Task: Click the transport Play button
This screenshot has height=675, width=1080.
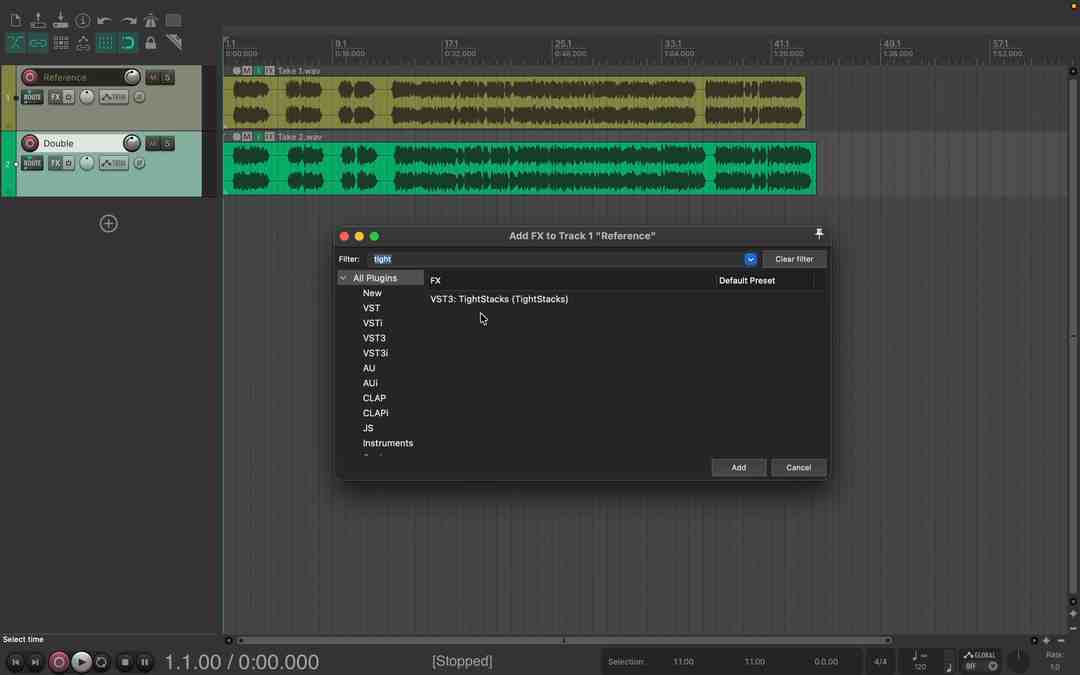Action: (x=81, y=662)
